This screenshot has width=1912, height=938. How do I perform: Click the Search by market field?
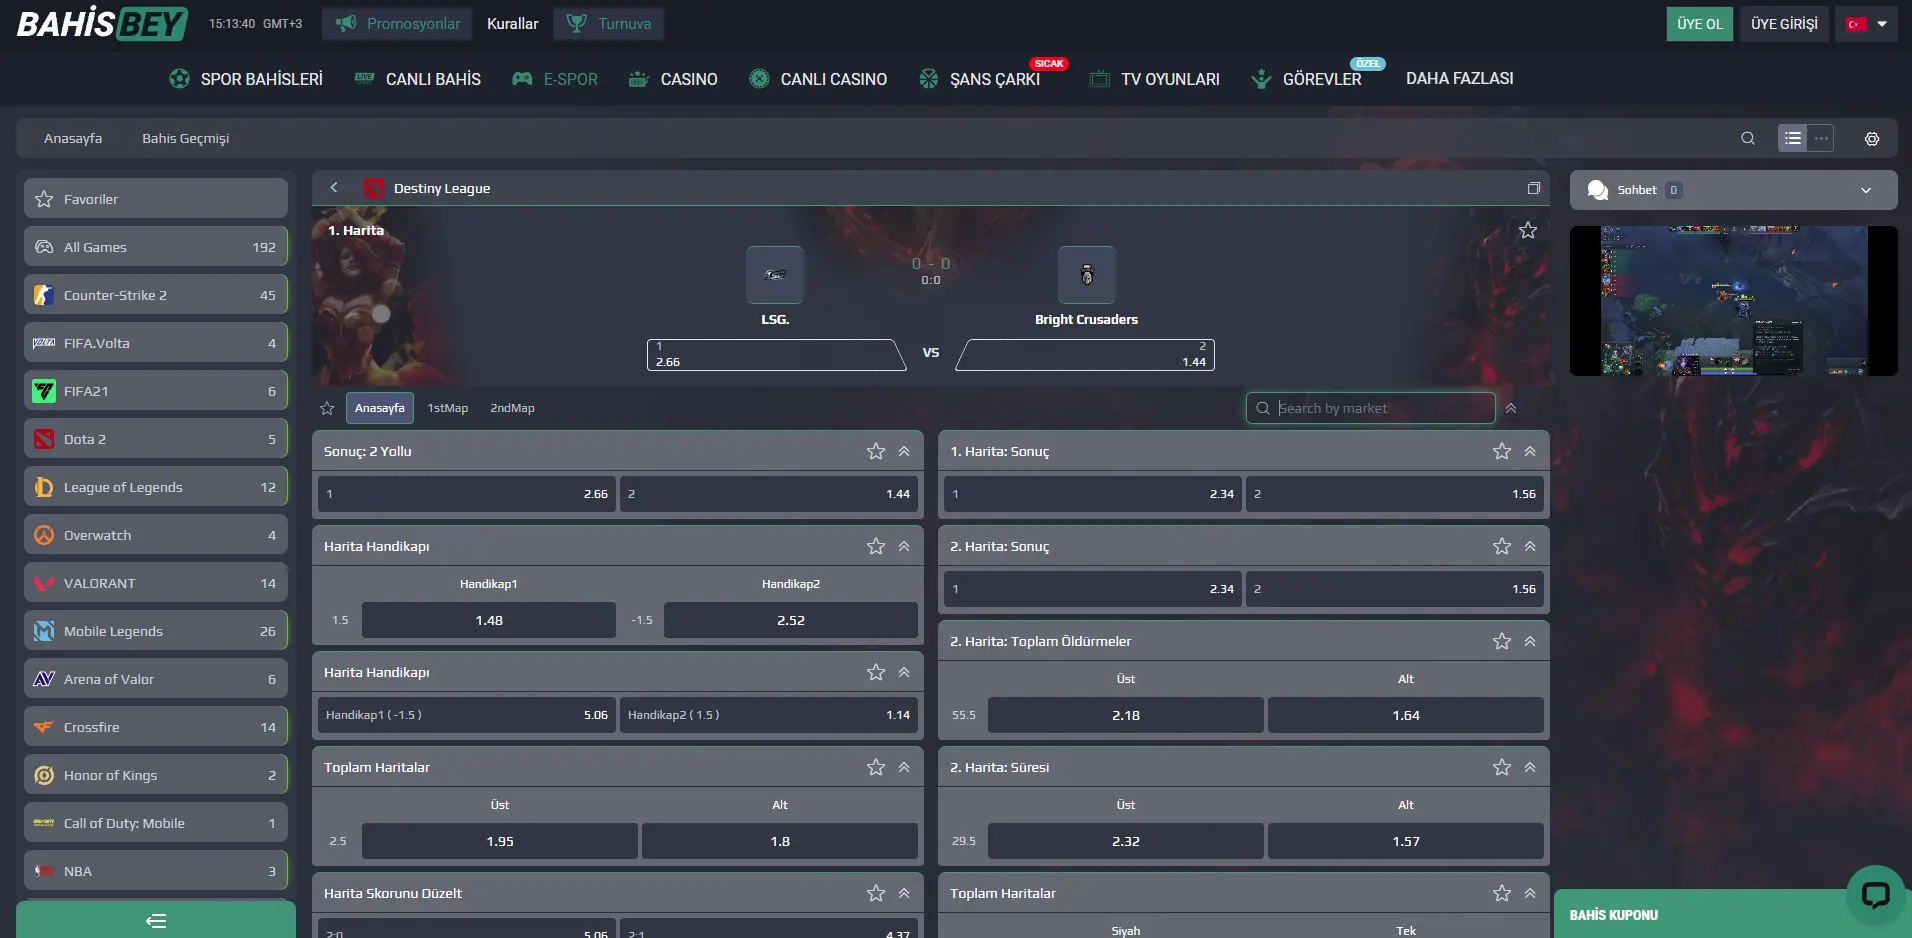pyautogui.click(x=1371, y=408)
